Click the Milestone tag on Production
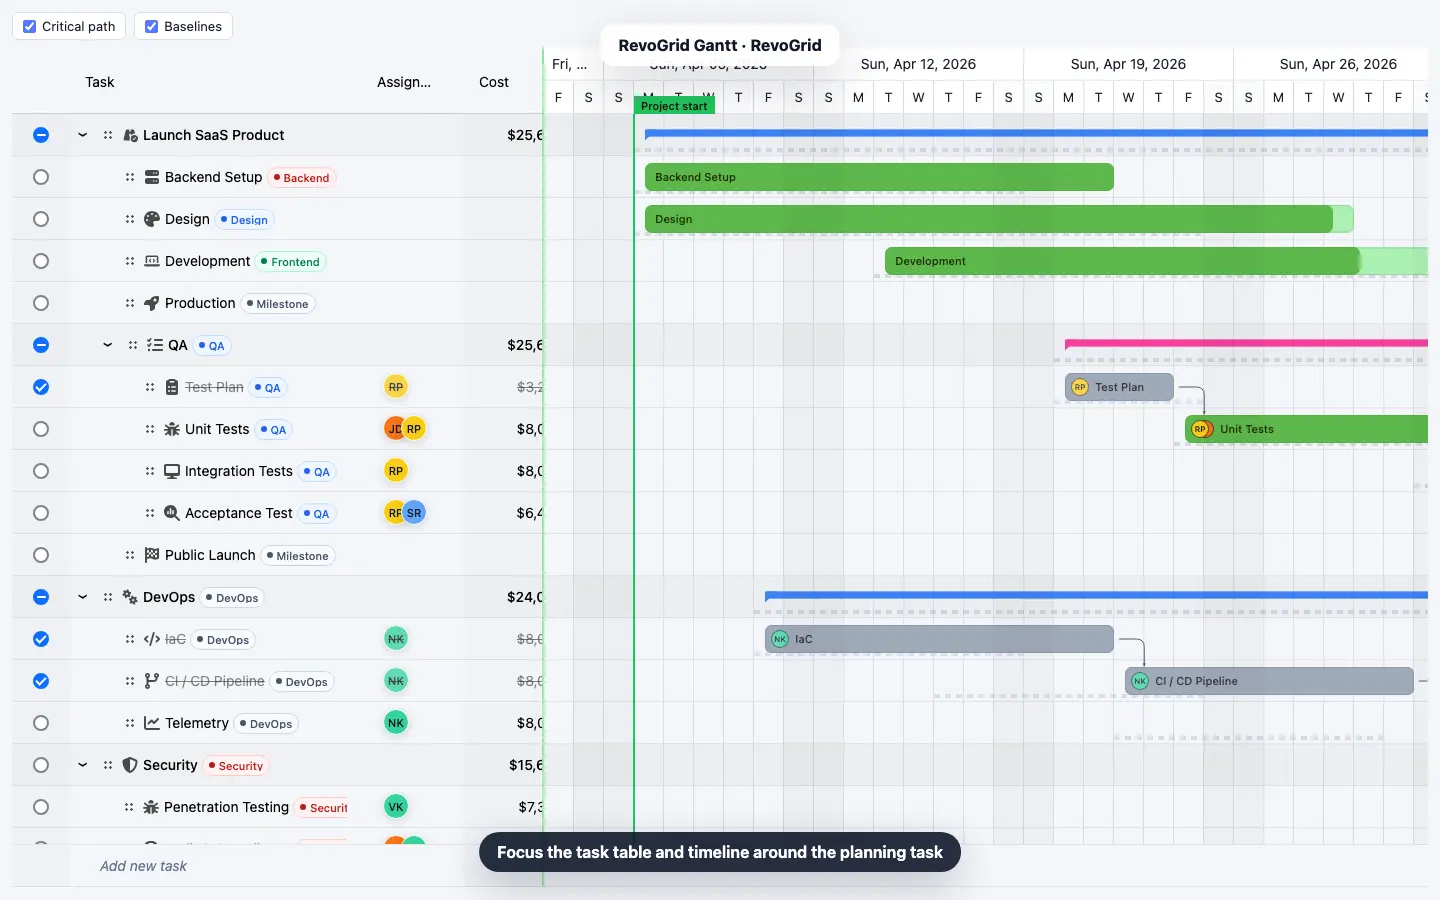The image size is (1440, 900). [278, 304]
